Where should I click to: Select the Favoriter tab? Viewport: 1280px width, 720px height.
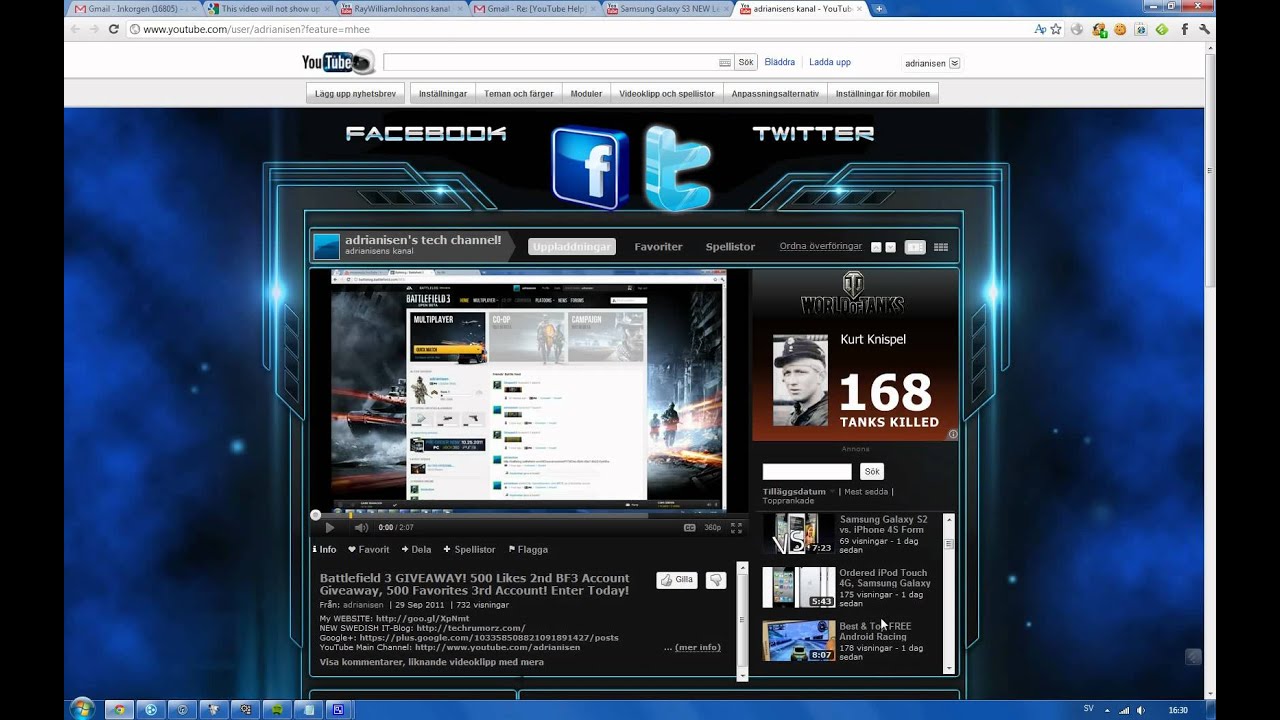(658, 246)
